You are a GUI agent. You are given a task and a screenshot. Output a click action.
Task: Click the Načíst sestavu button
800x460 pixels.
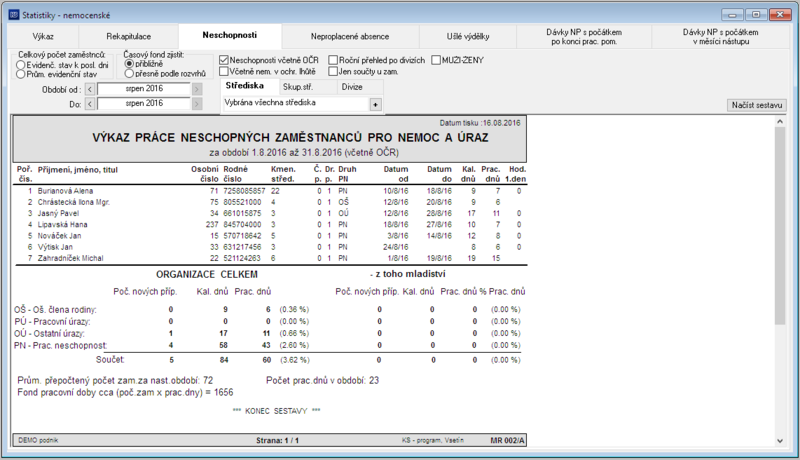(757, 105)
